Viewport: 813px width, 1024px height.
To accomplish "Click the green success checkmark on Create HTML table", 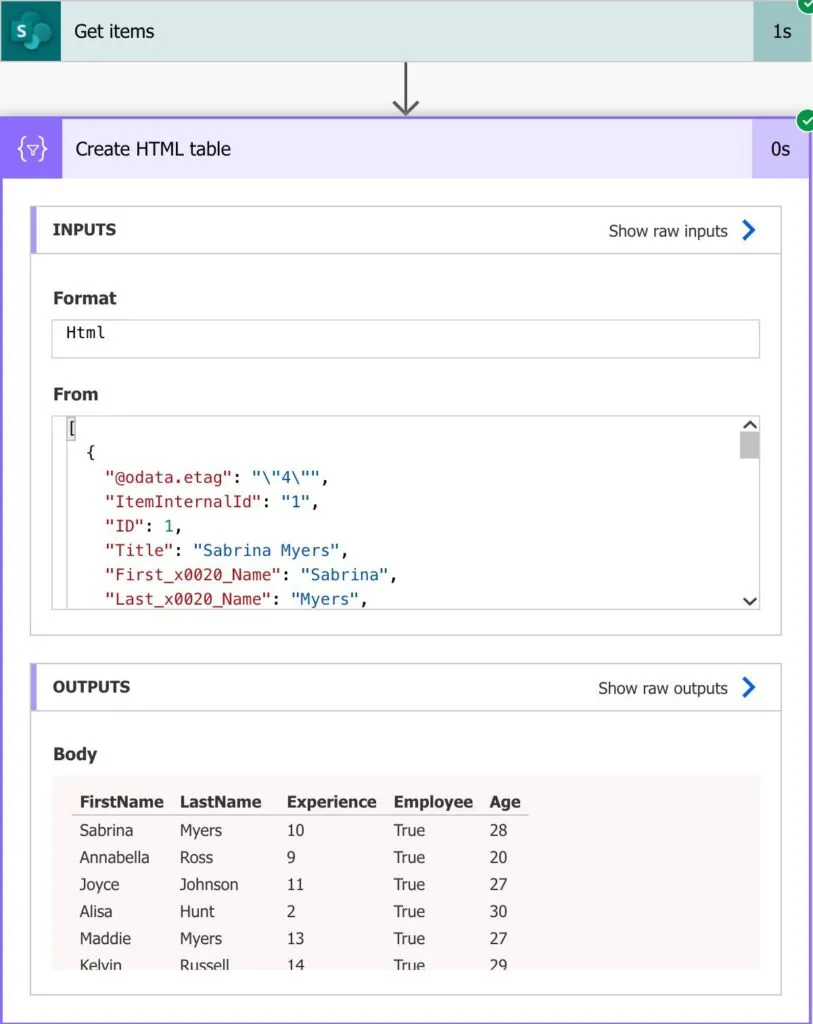I will tap(805, 121).
